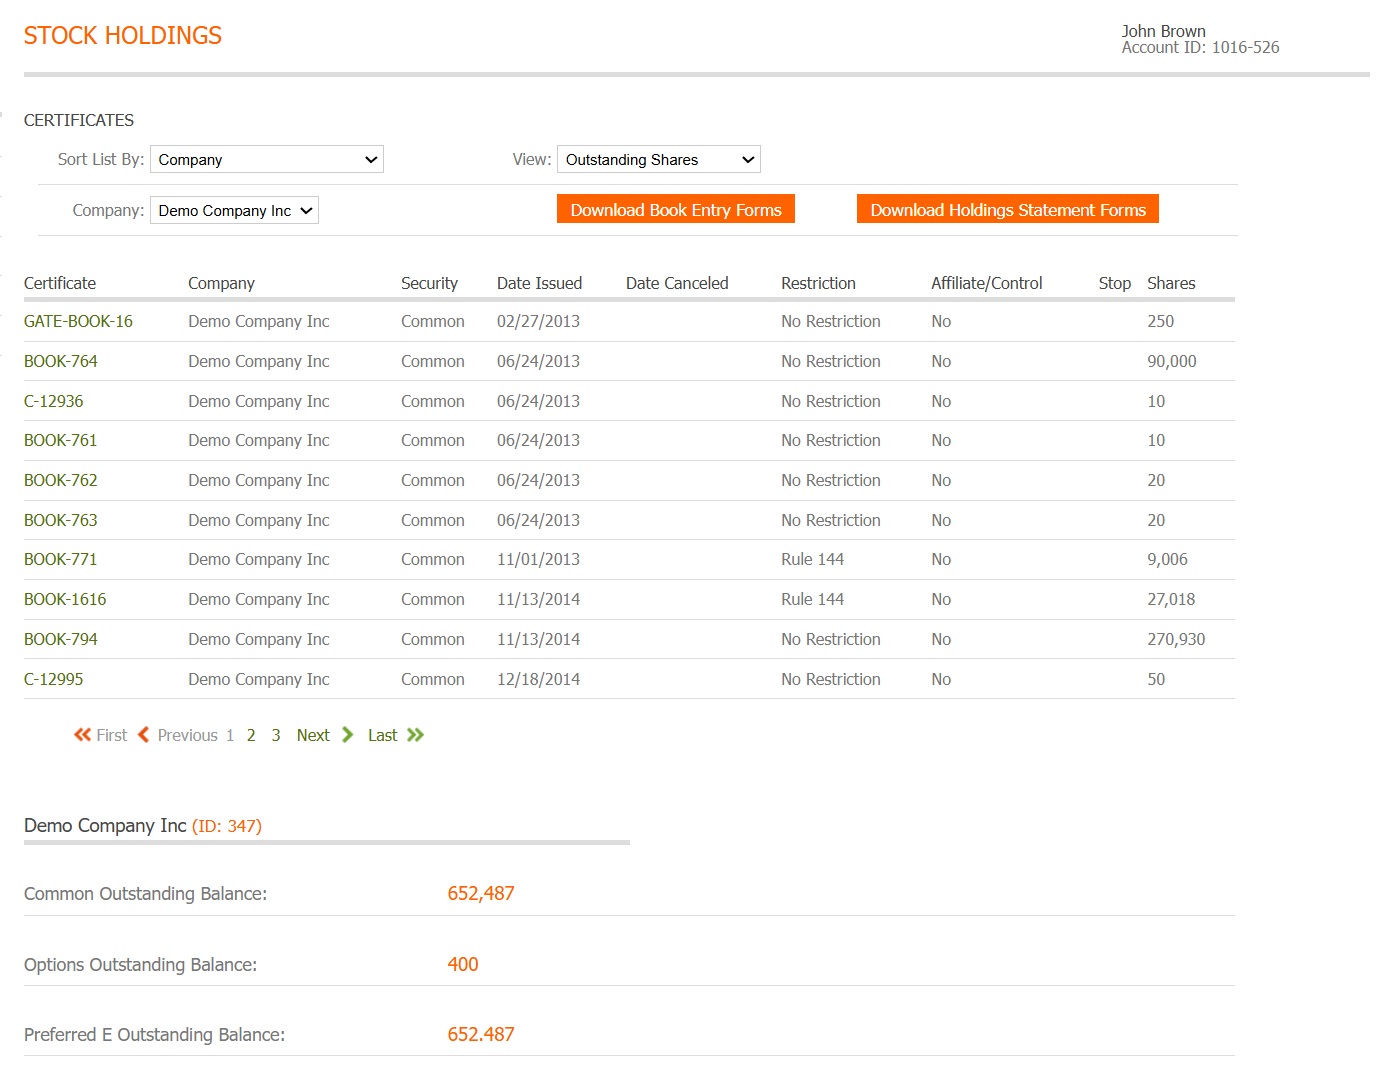Download Book Entry Forms
1400x1083 pixels.
(x=675, y=210)
